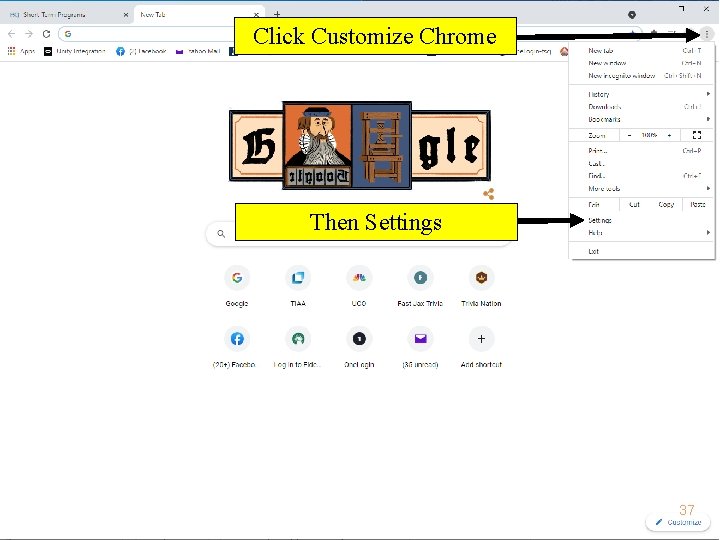This screenshot has height=540, width=720.
Task: Decrease zoom with the minus button
Action: click(x=630, y=135)
